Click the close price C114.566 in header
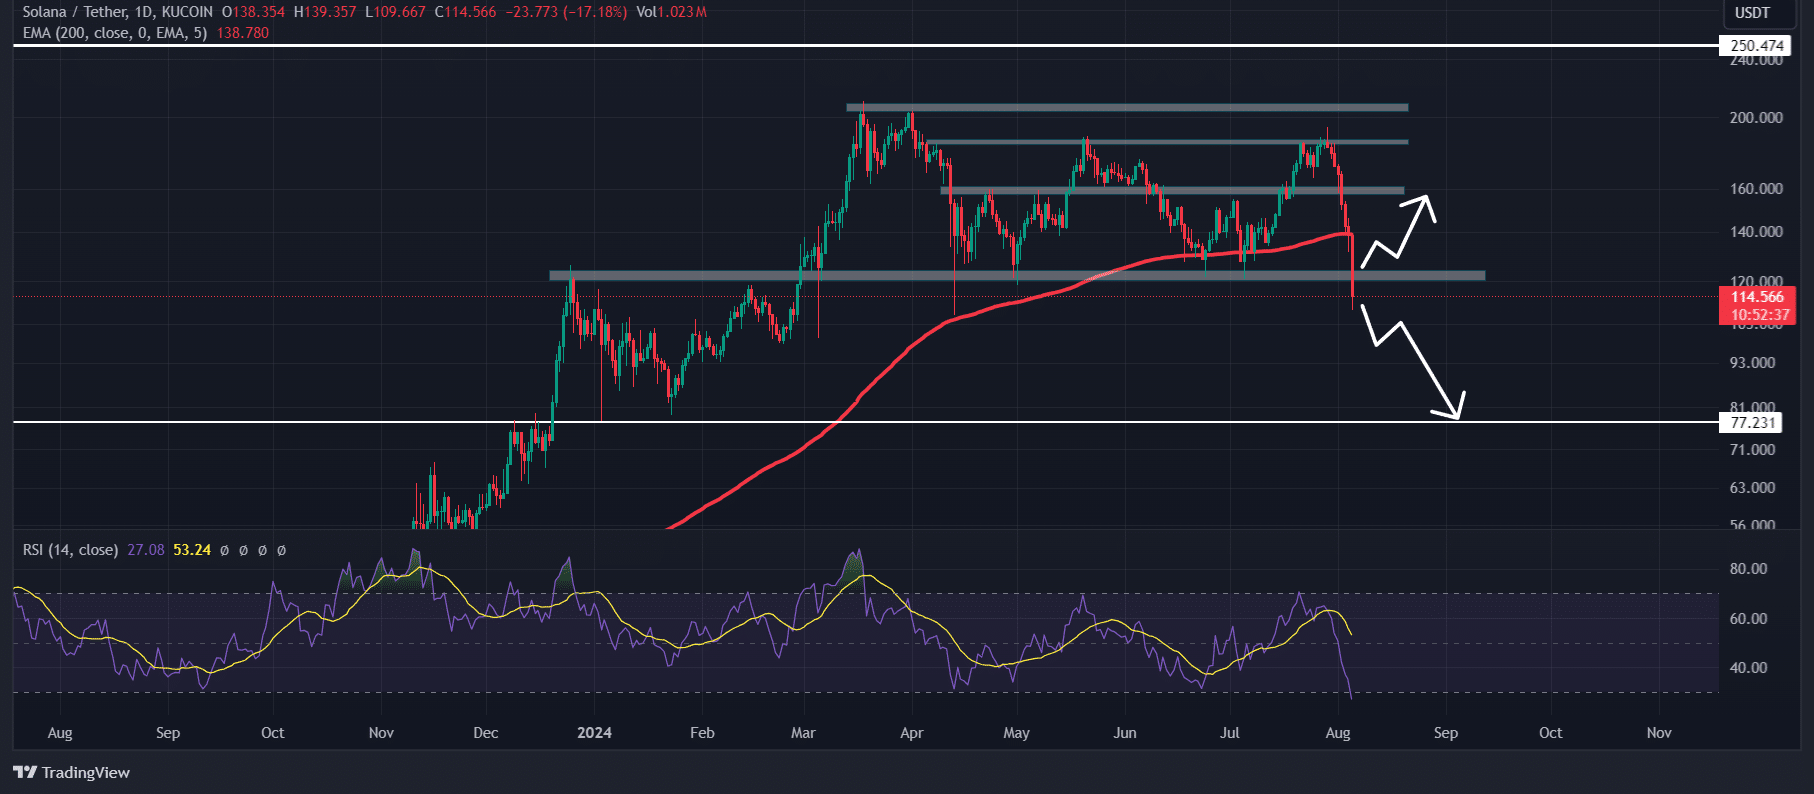The height and width of the screenshot is (794, 1814). pyautogui.click(x=465, y=12)
